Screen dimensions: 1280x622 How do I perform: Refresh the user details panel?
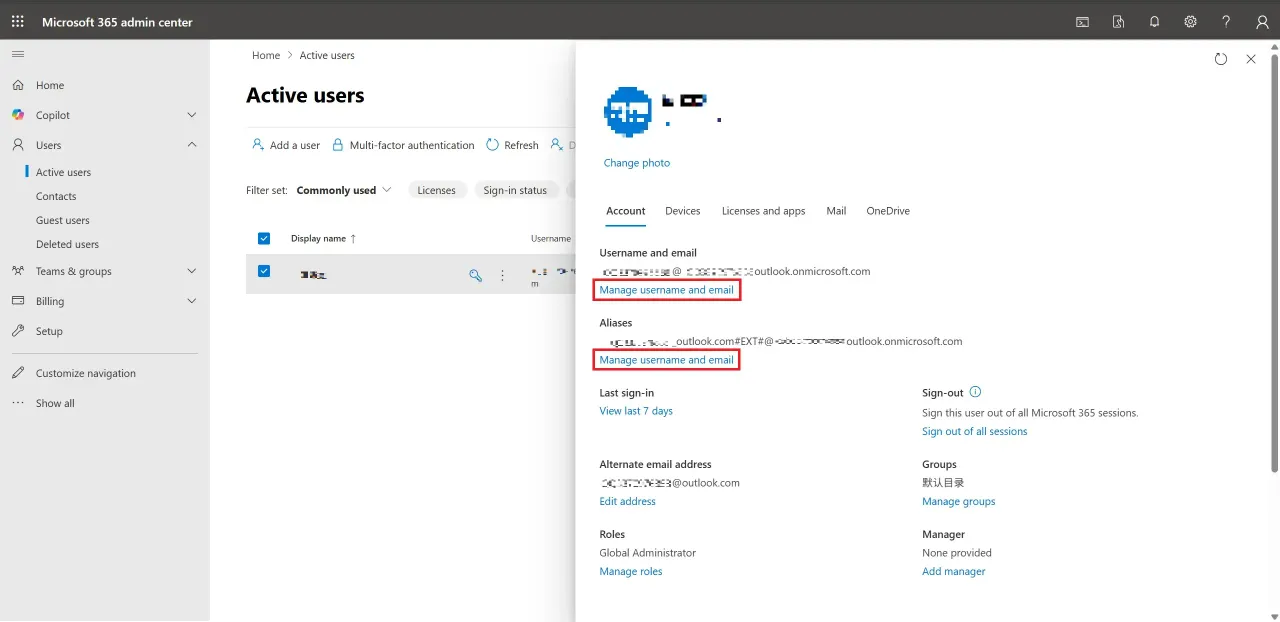1221,59
